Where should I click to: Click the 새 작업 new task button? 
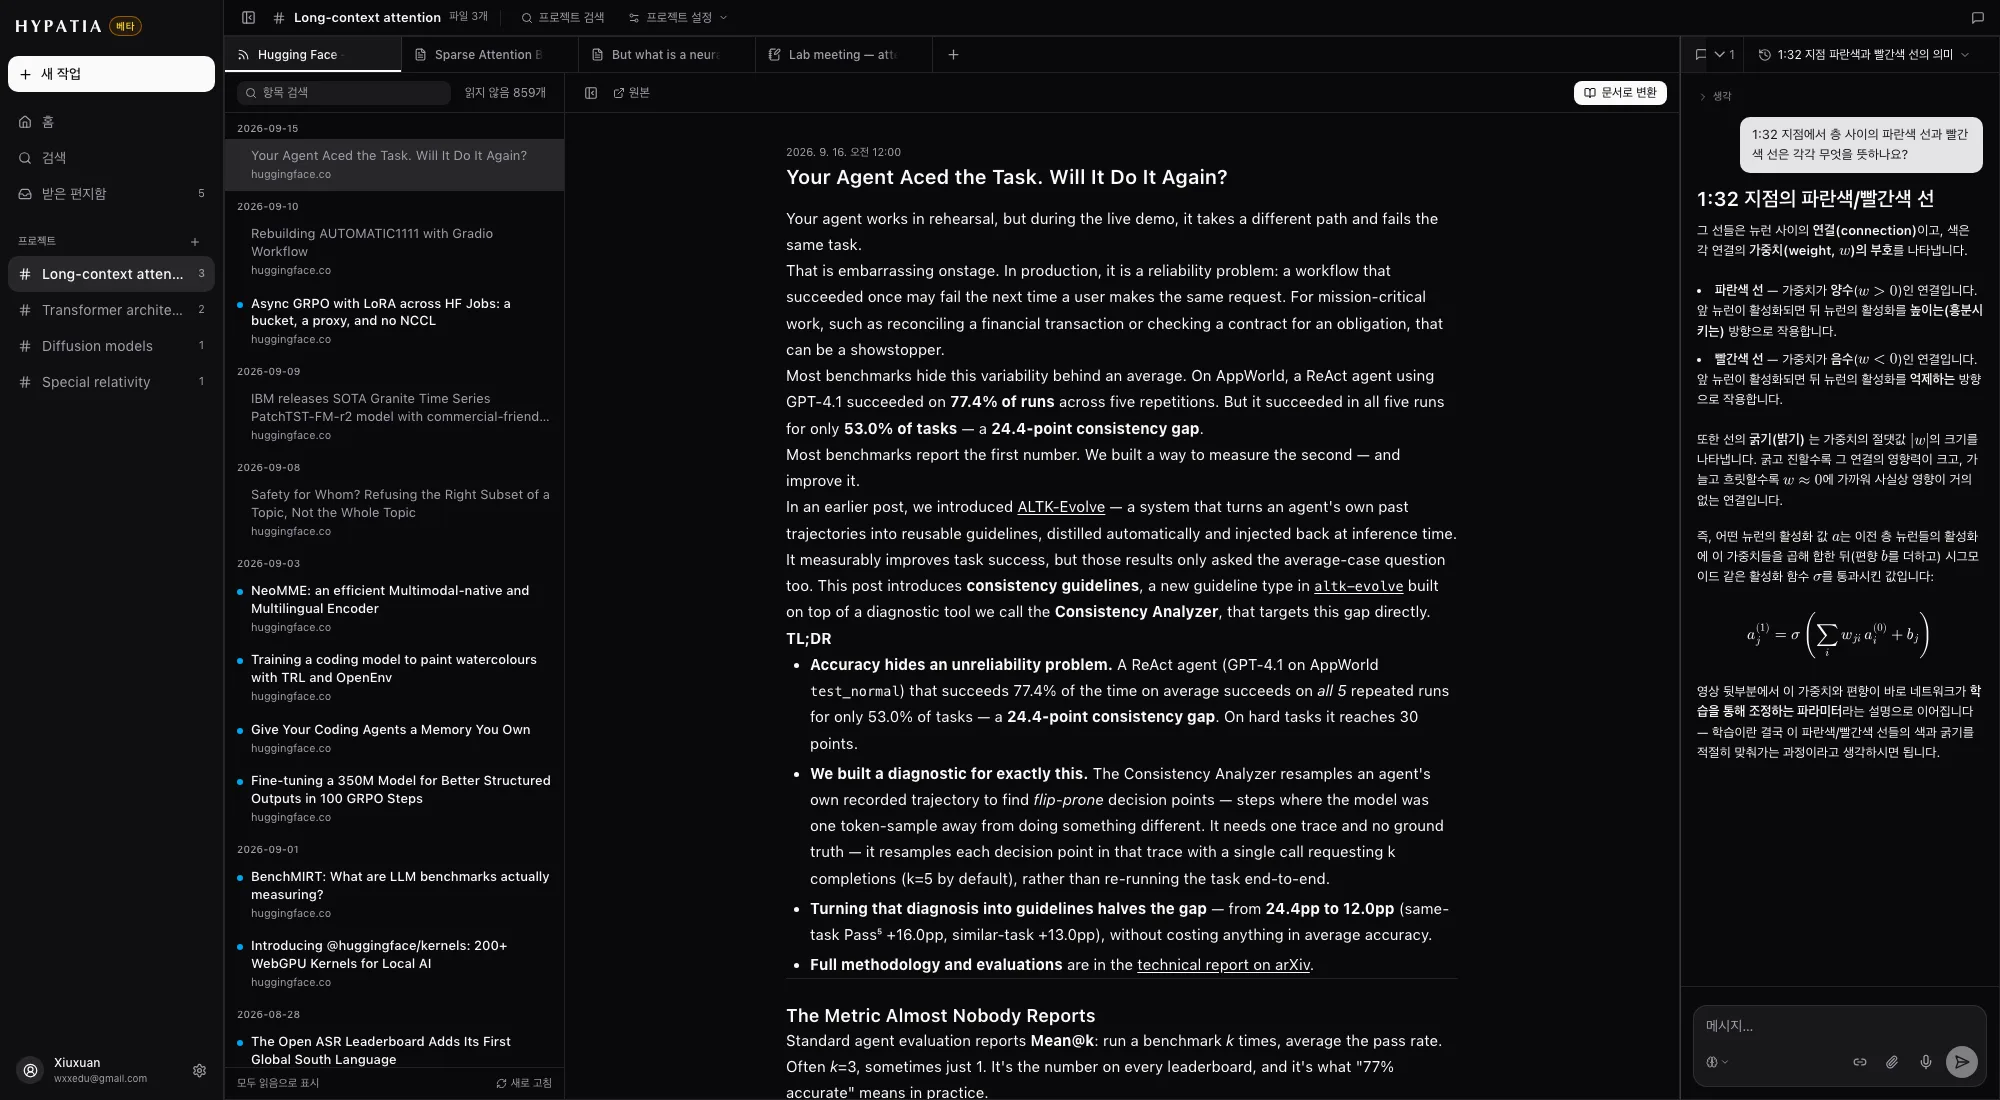pos(111,74)
